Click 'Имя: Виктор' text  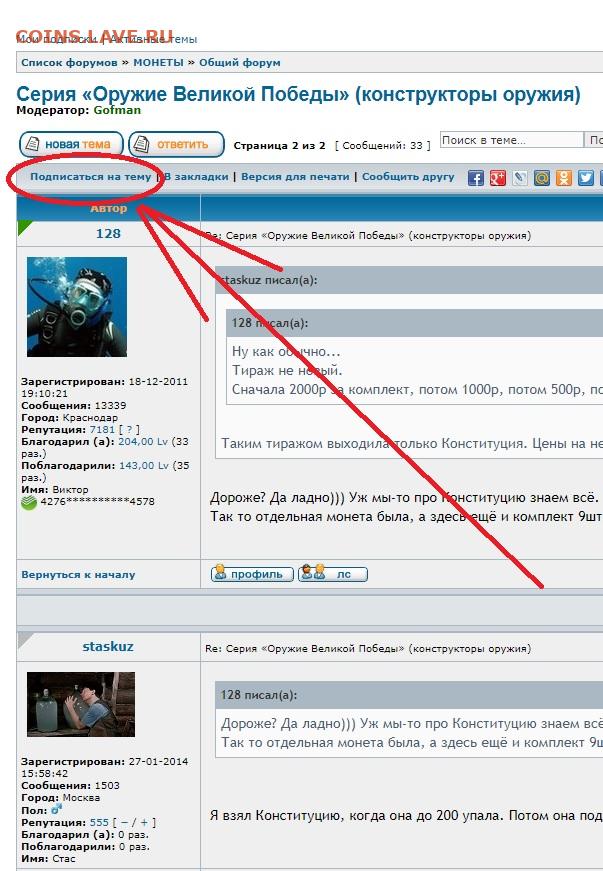point(55,489)
